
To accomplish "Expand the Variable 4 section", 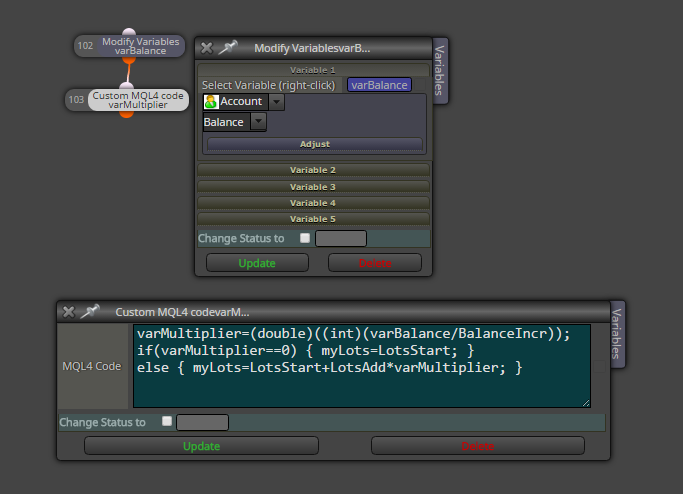I will [313, 203].
